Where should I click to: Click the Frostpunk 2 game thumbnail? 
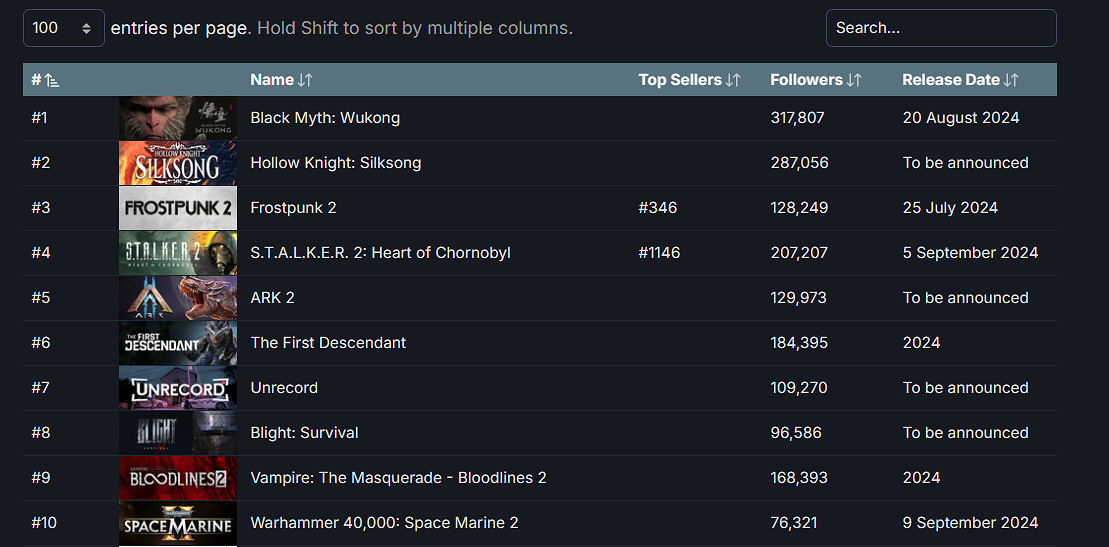coord(178,208)
